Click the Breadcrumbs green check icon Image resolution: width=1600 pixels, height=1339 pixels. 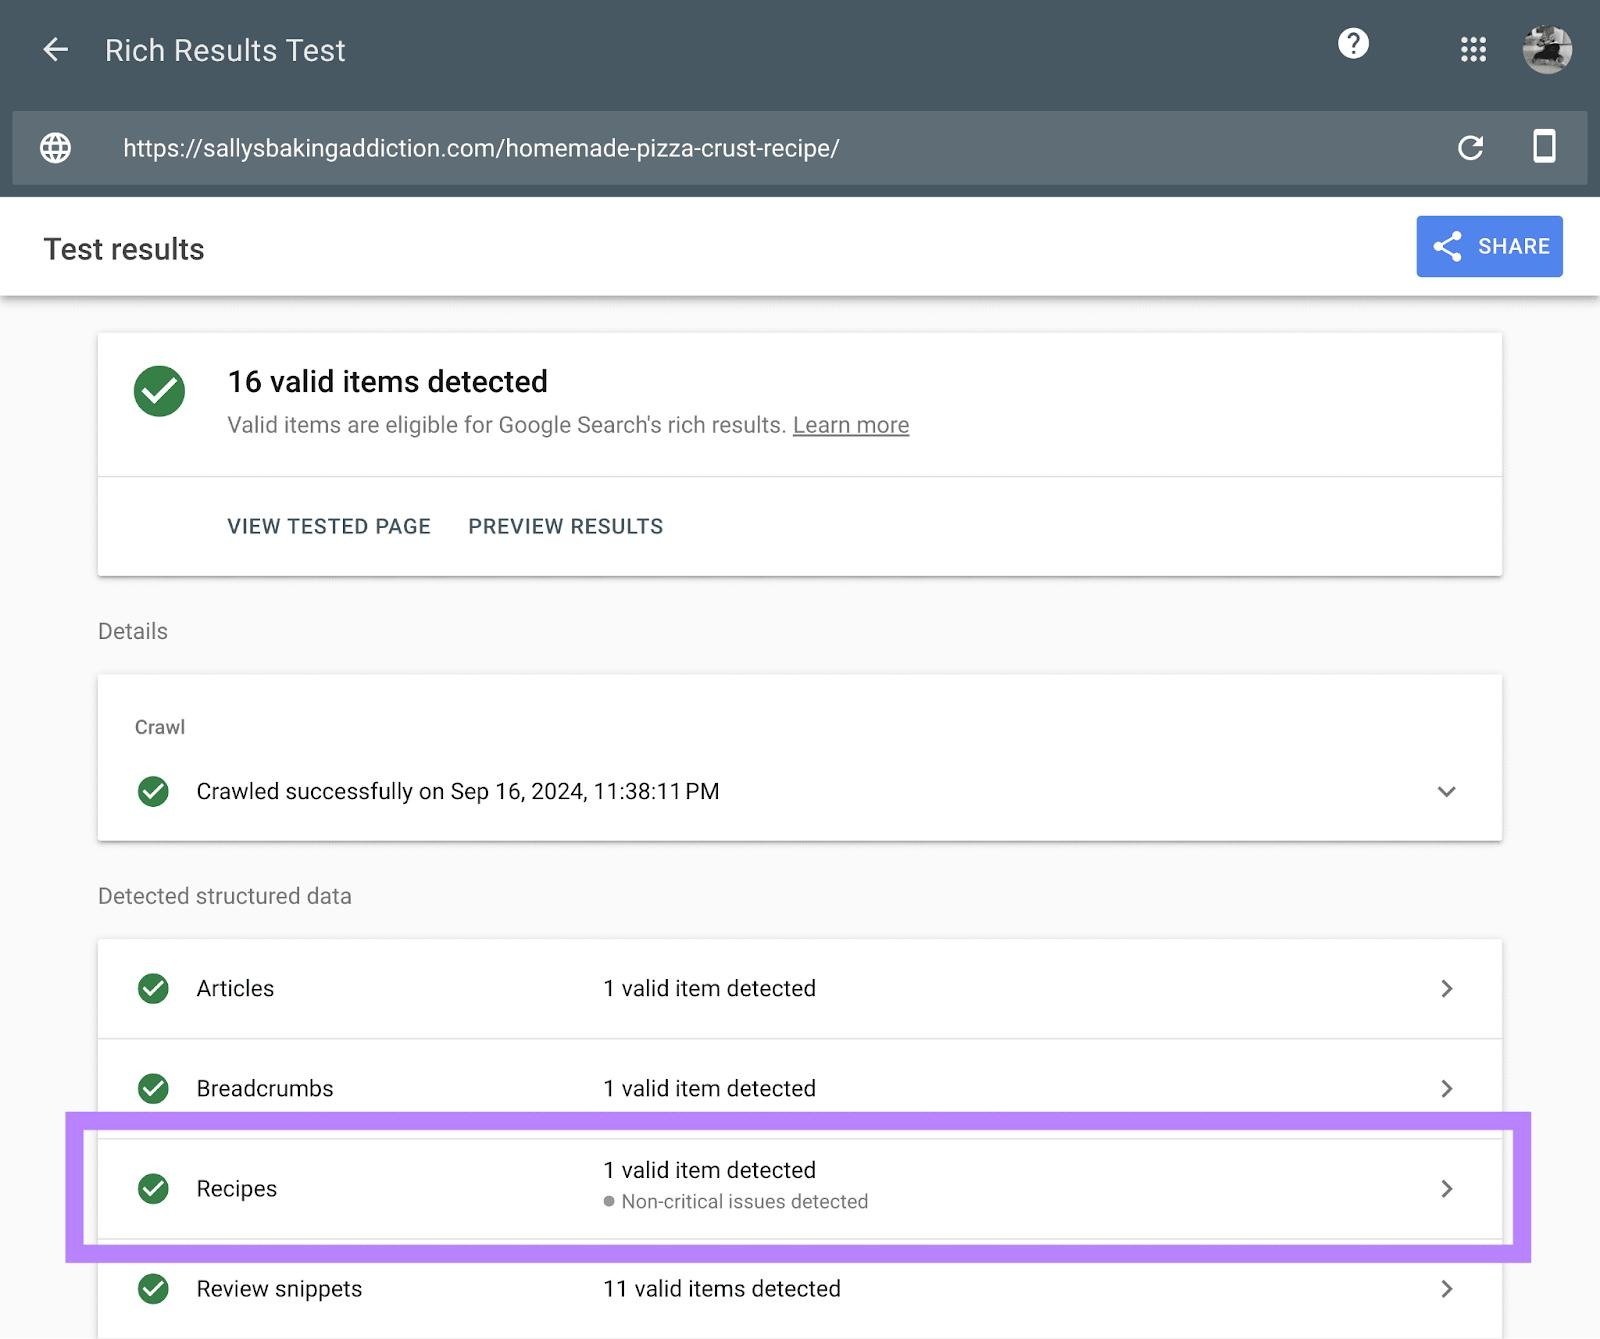(153, 1088)
